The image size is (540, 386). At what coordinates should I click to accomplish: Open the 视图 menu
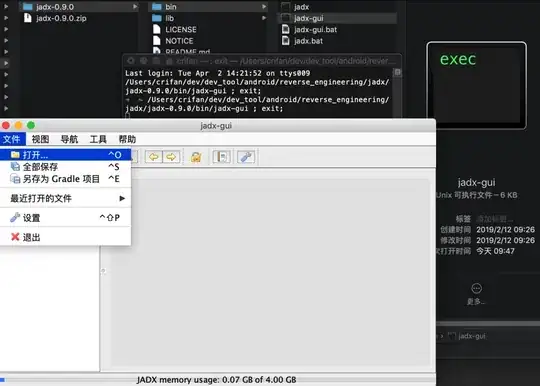point(40,139)
